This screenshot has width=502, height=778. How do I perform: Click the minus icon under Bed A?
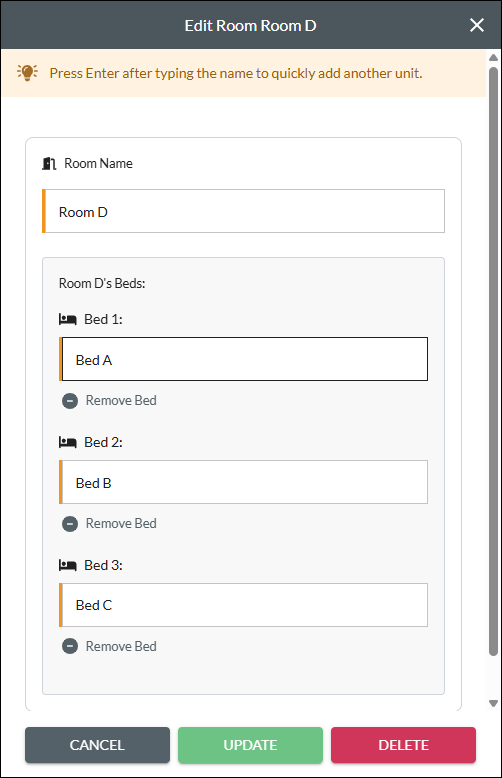70,400
